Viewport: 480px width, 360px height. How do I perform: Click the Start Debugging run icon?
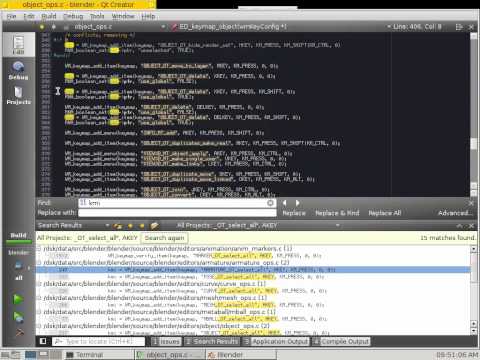18,316
